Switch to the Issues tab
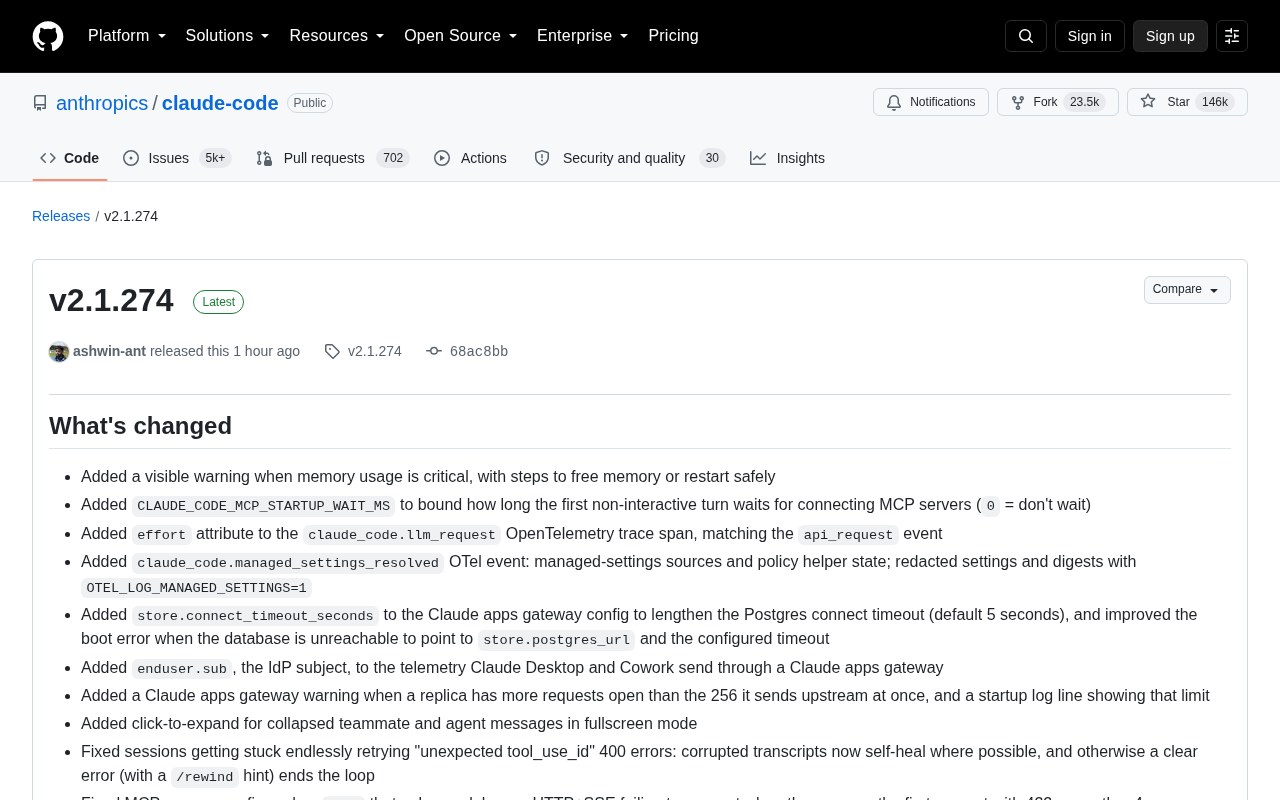The height and width of the screenshot is (800, 1280). tap(177, 158)
